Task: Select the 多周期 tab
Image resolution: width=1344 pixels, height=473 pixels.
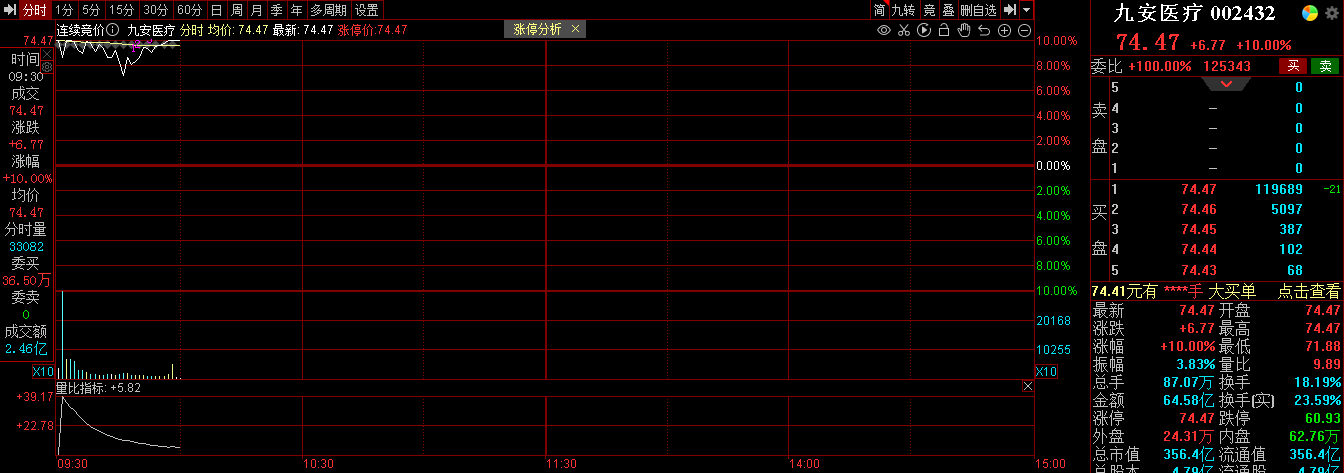Action: (x=328, y=10)
